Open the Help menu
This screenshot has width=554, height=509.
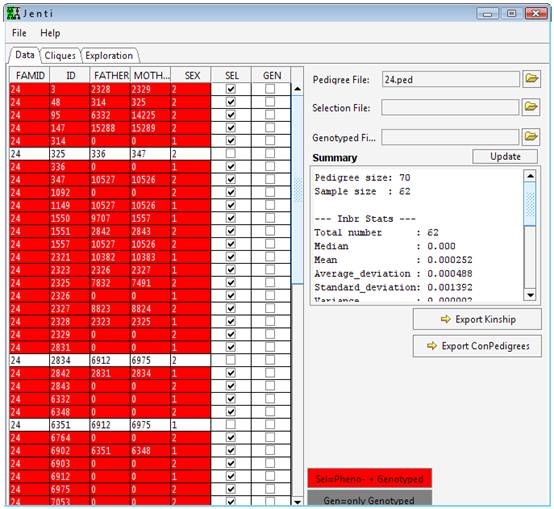(x=50, y=33)
